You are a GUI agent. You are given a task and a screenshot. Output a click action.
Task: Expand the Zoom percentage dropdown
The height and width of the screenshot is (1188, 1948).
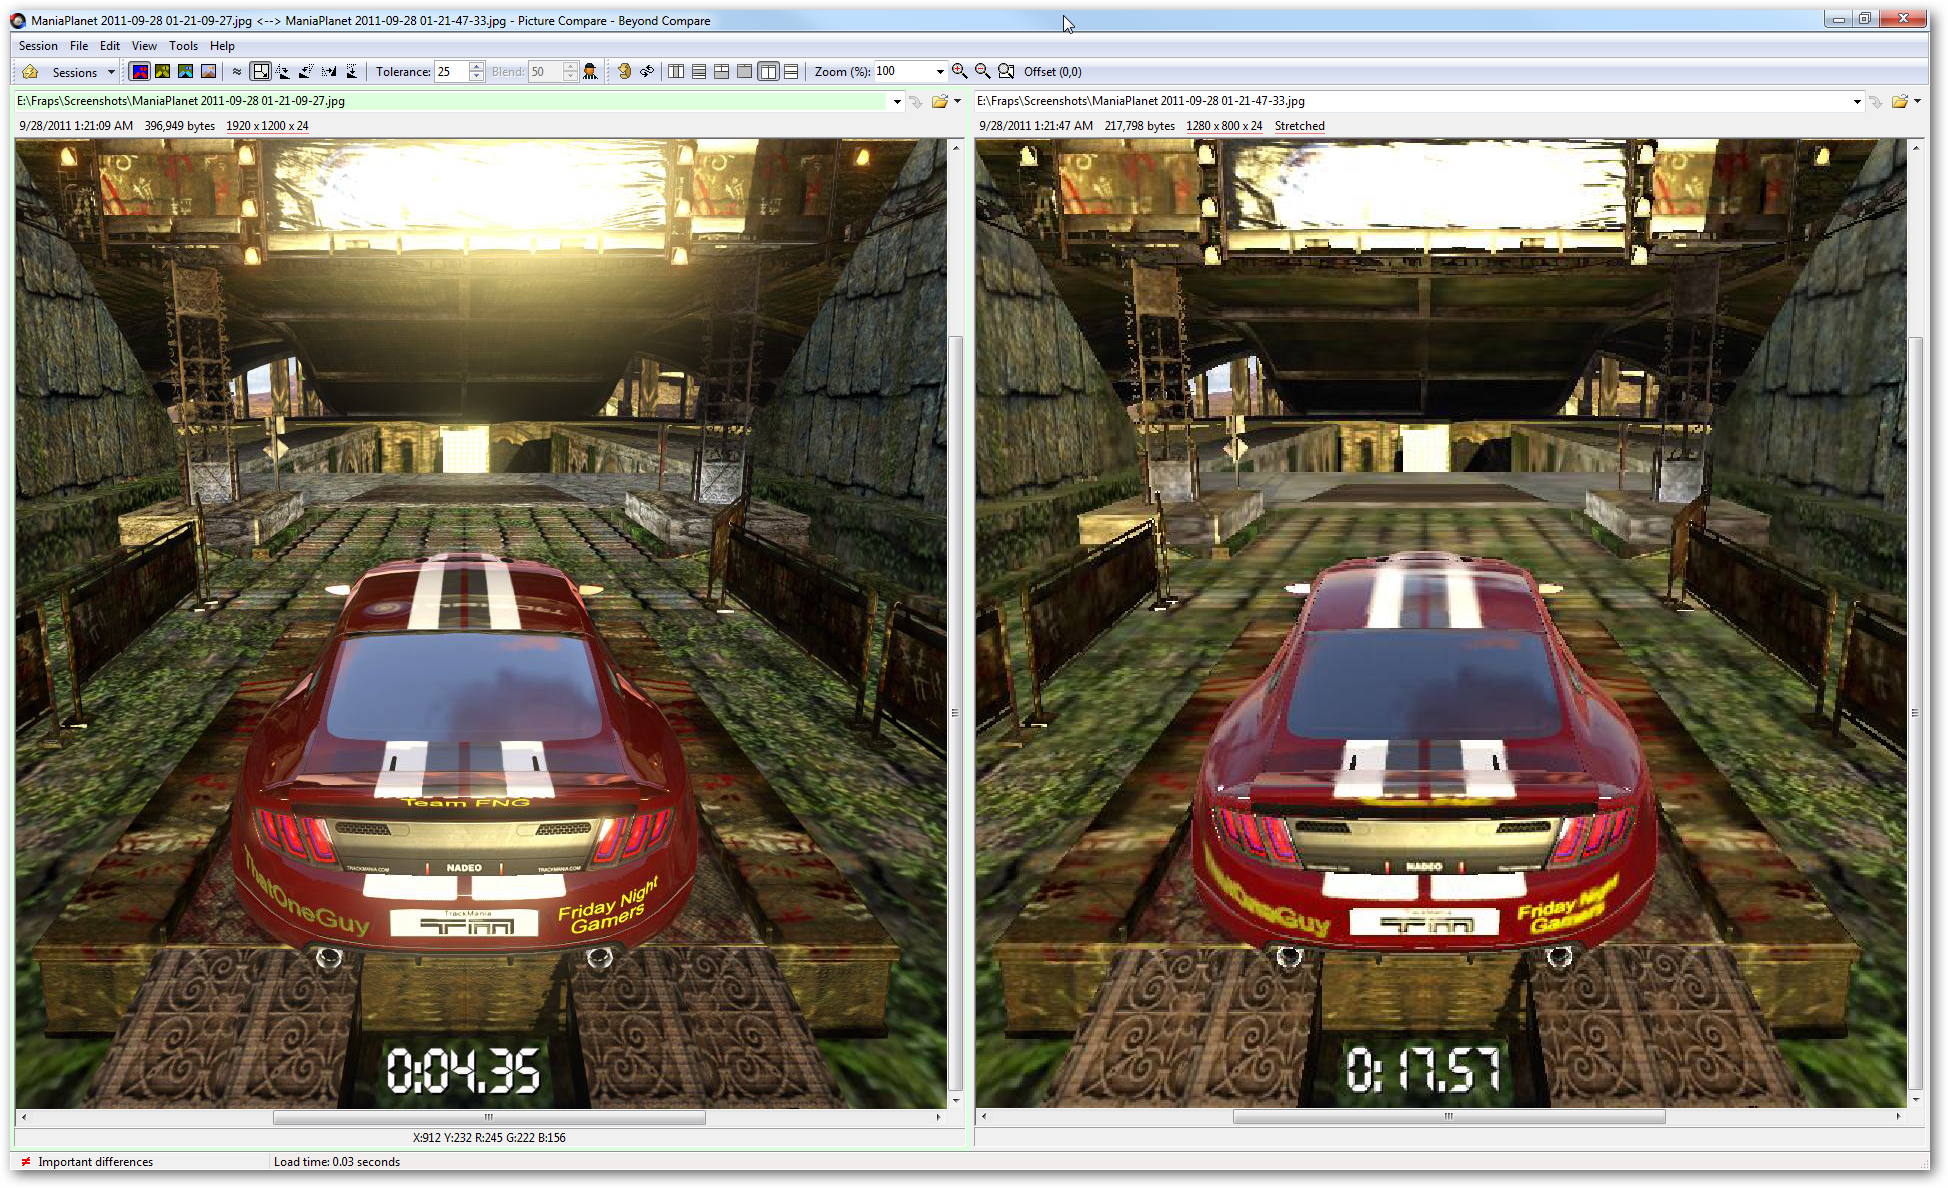coord(939,72)
